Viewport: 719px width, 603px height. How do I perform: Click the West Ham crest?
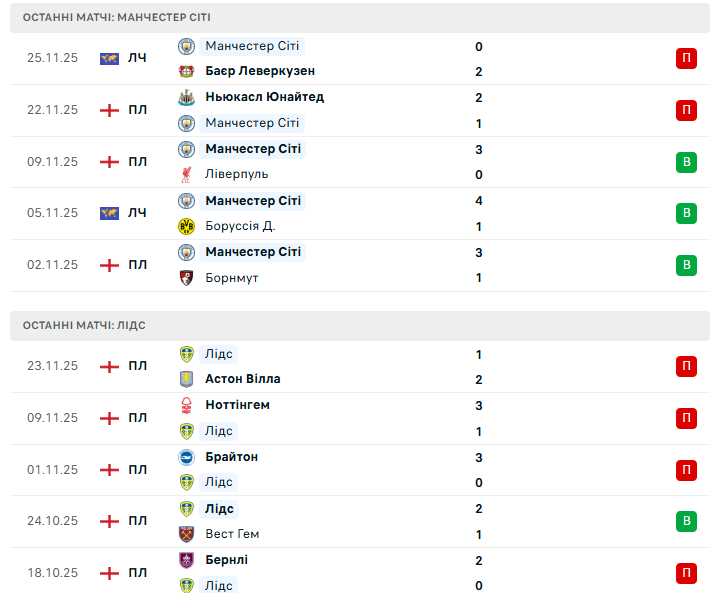[x=186, y=534]
